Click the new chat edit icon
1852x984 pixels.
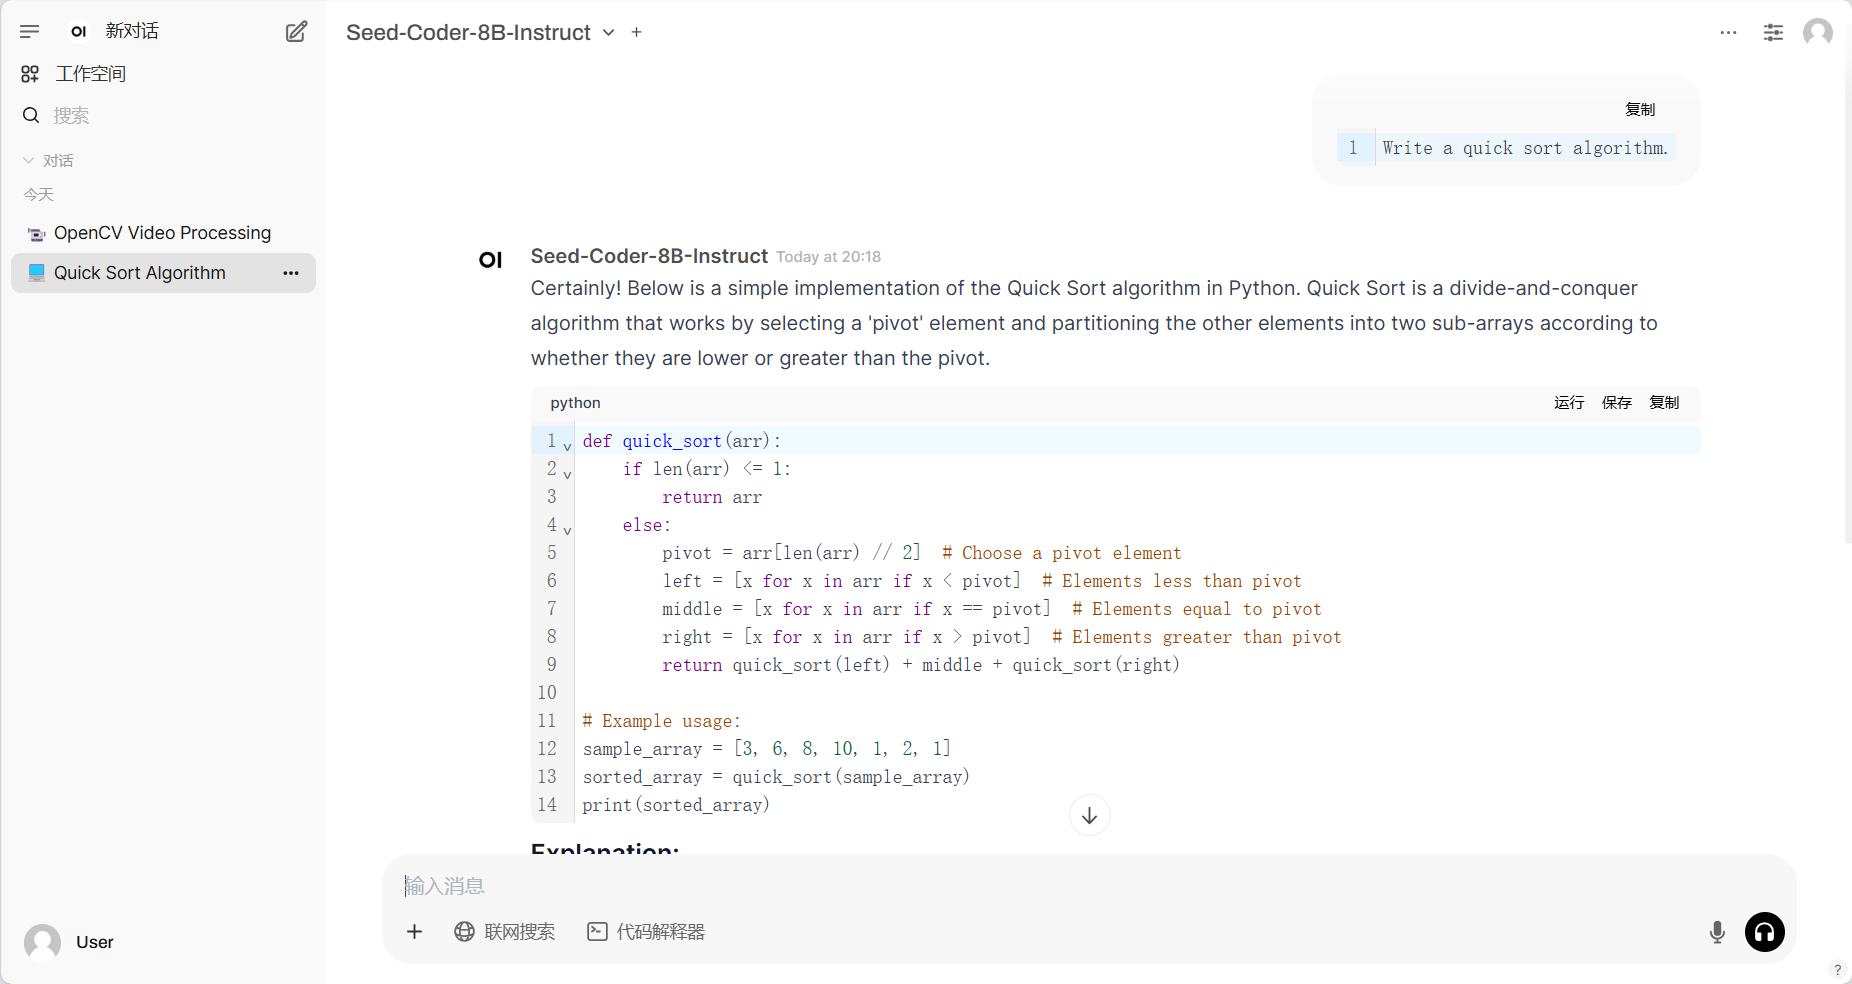pos(296,32)
